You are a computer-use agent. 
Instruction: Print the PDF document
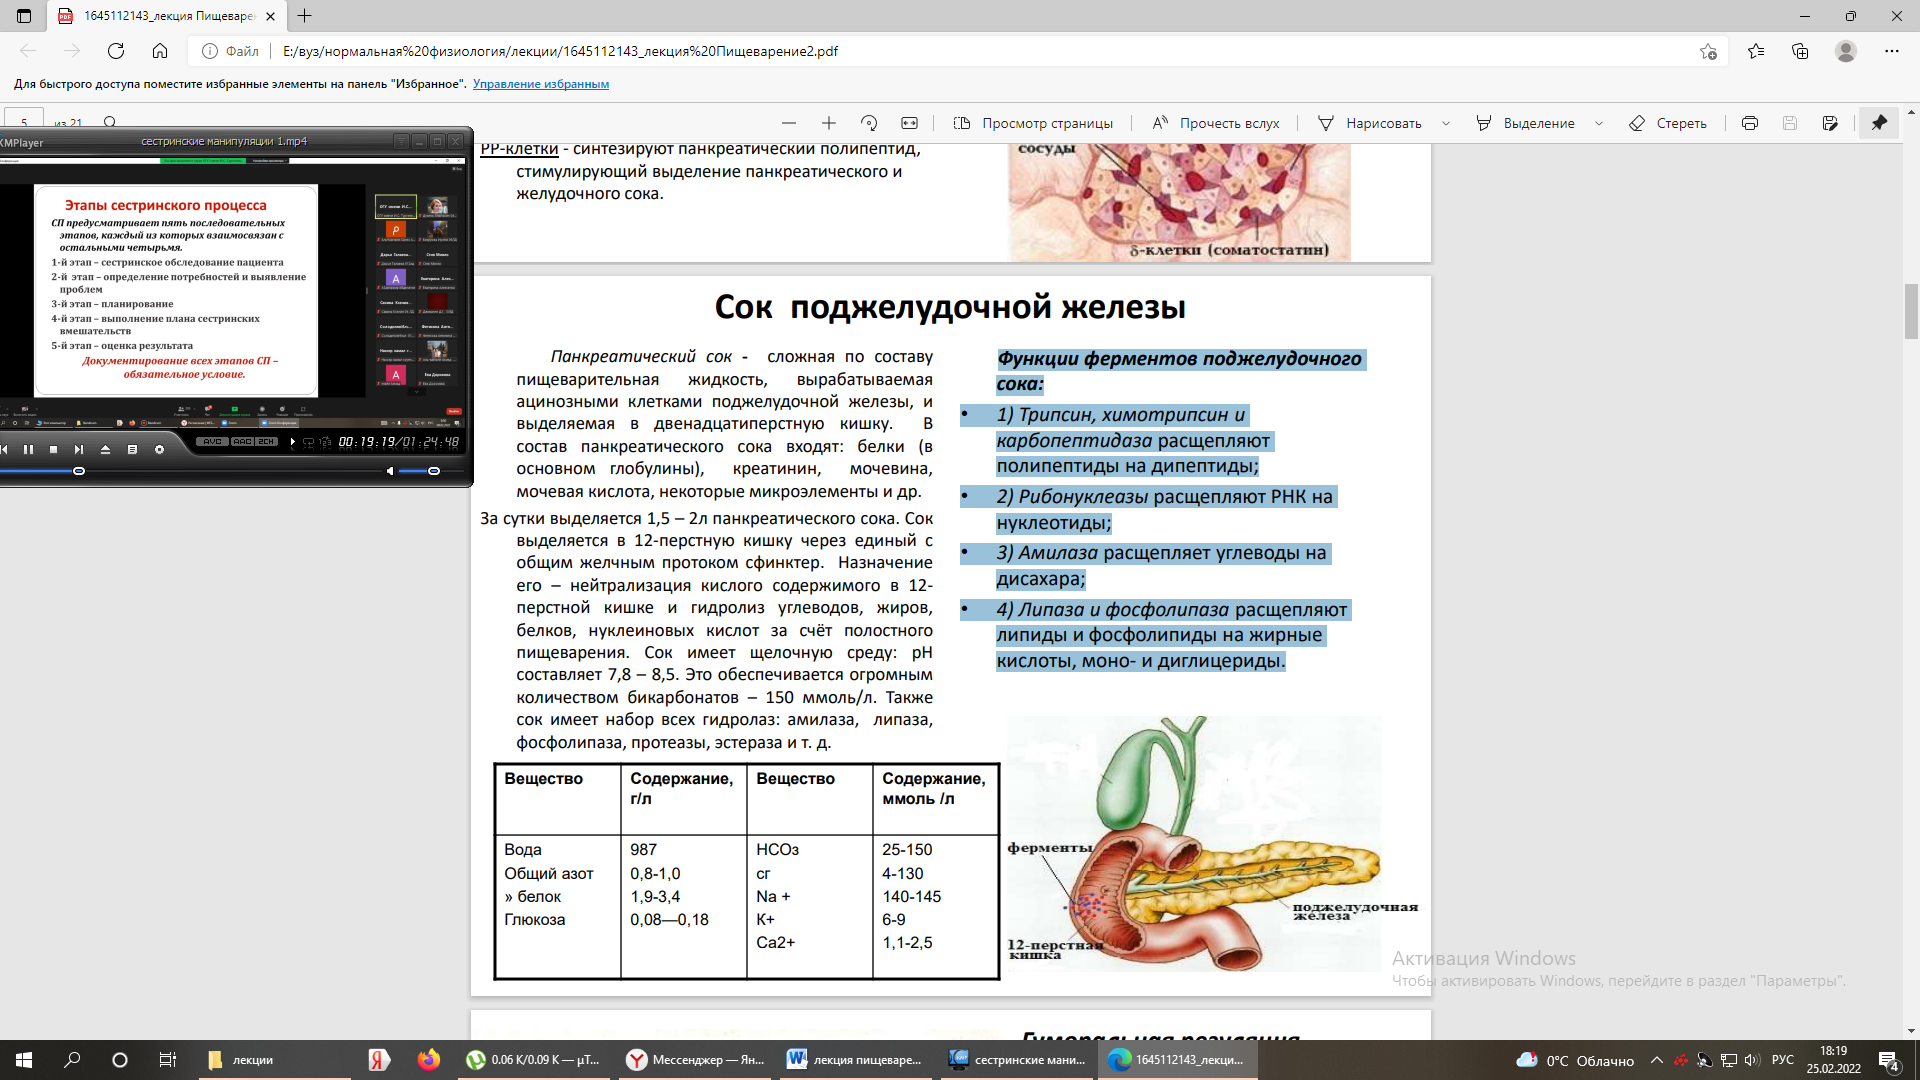pos(1750,123)
